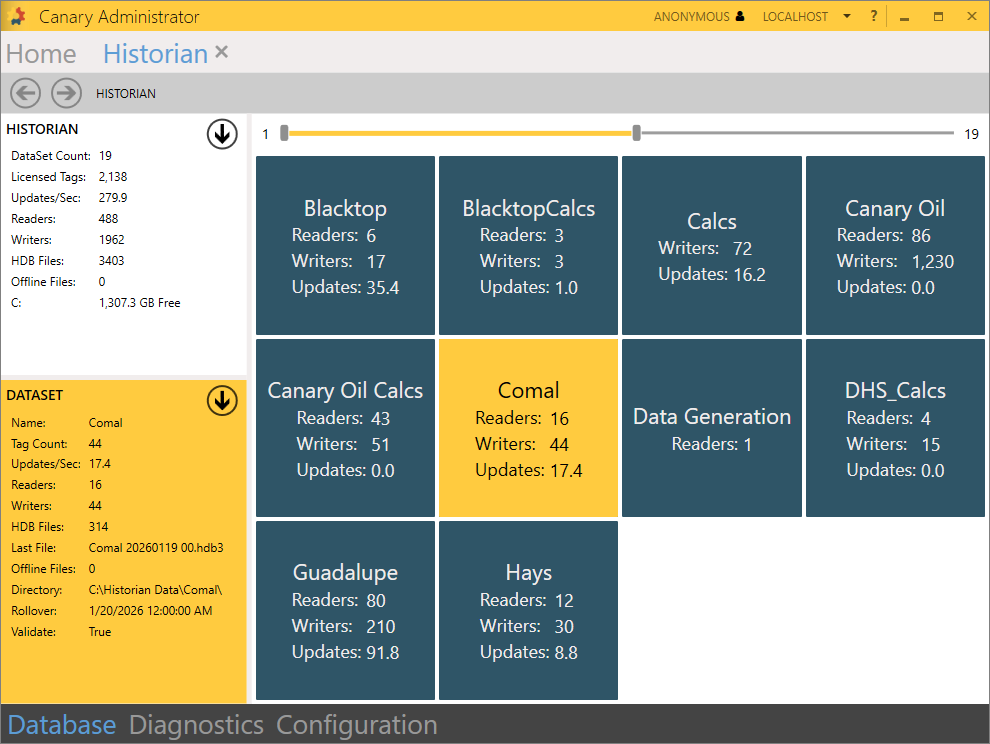Click the right slider handle
The height and width of the screenshot is (744, 990).
(x=637, y=133)
